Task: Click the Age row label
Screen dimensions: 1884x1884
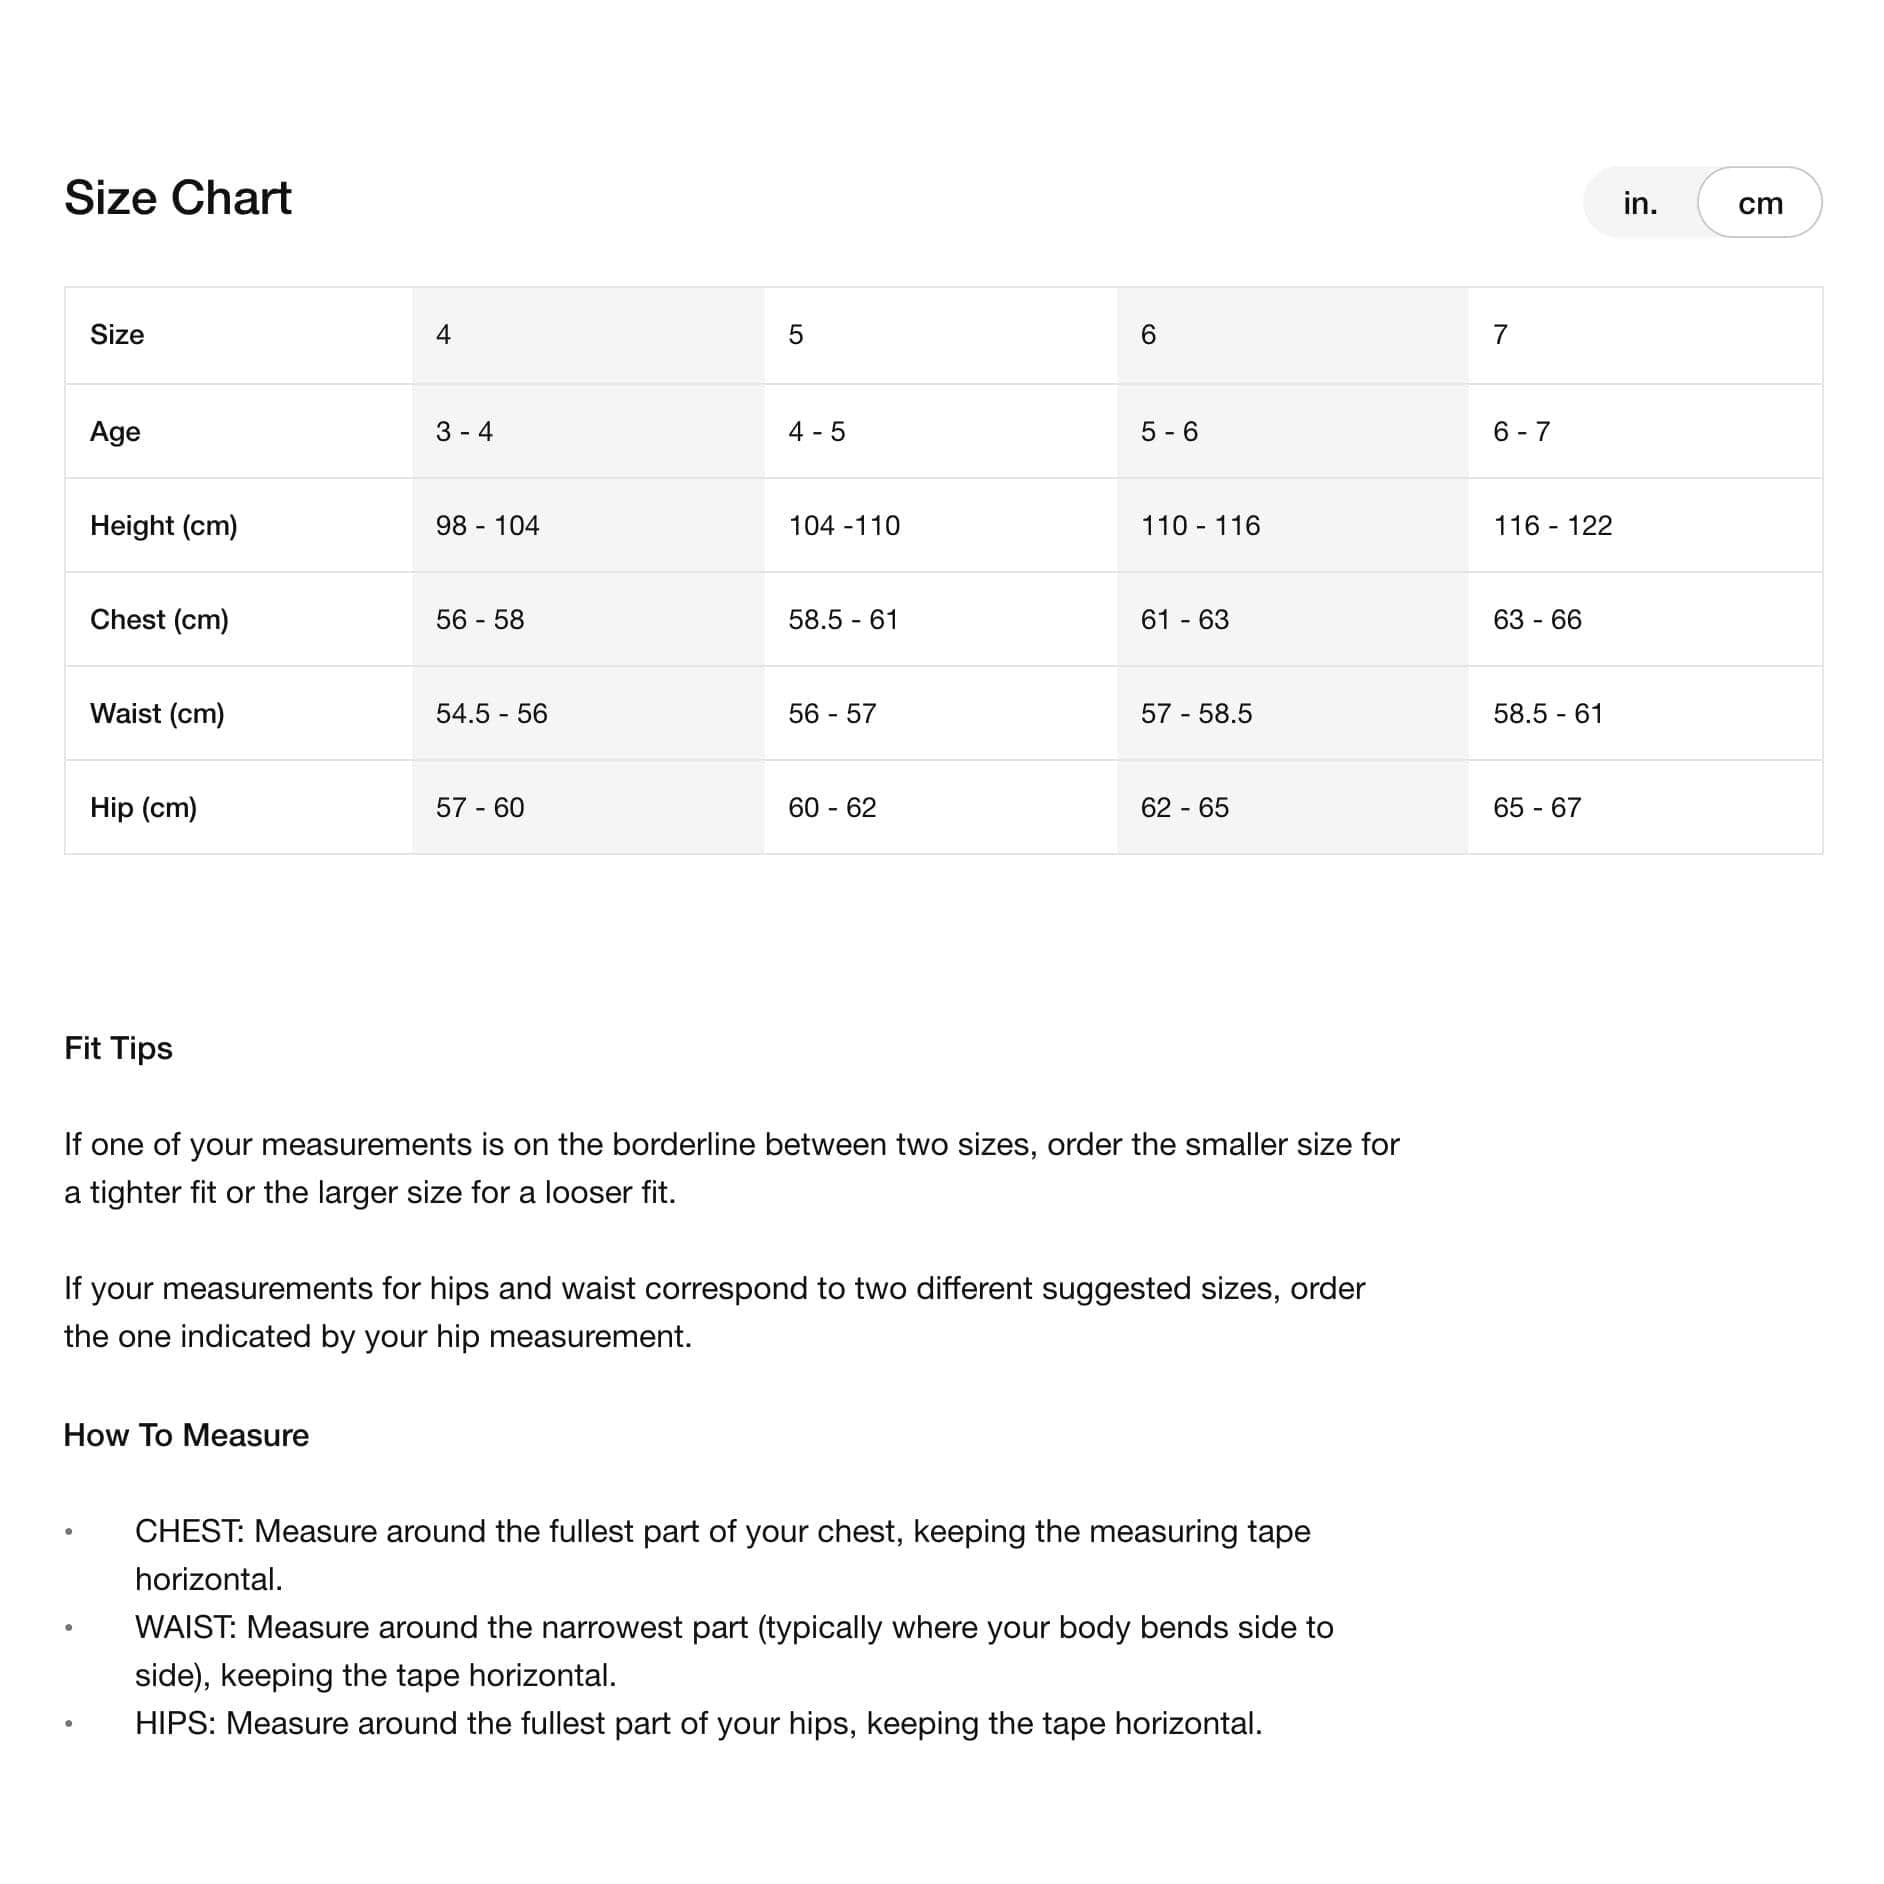Action: click(115, 432)
